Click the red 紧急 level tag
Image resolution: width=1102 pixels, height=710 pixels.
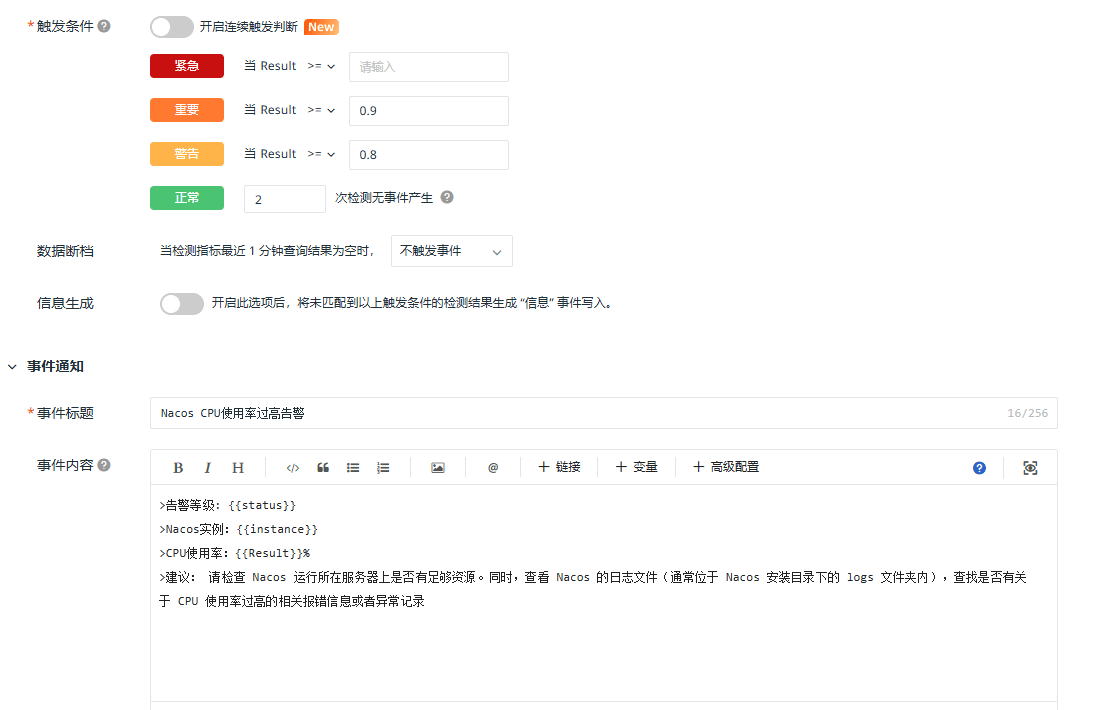point(187,66)
